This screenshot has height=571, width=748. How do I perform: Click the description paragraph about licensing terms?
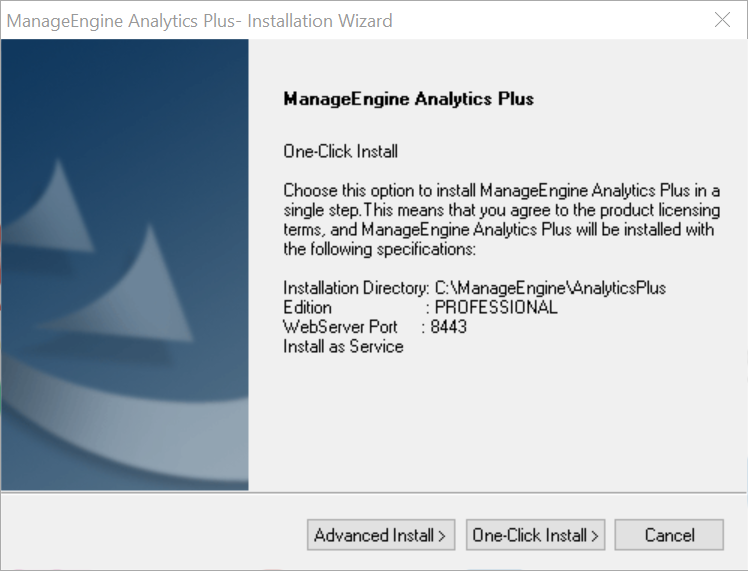point(502,219)
